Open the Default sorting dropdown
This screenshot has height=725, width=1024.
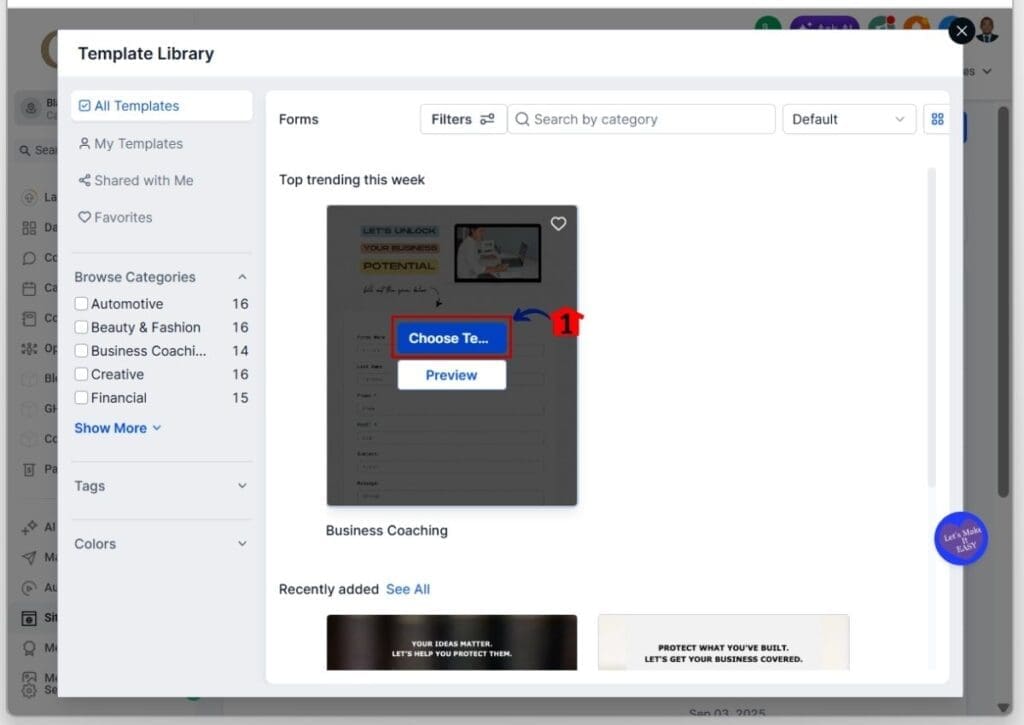click(848, 118)
